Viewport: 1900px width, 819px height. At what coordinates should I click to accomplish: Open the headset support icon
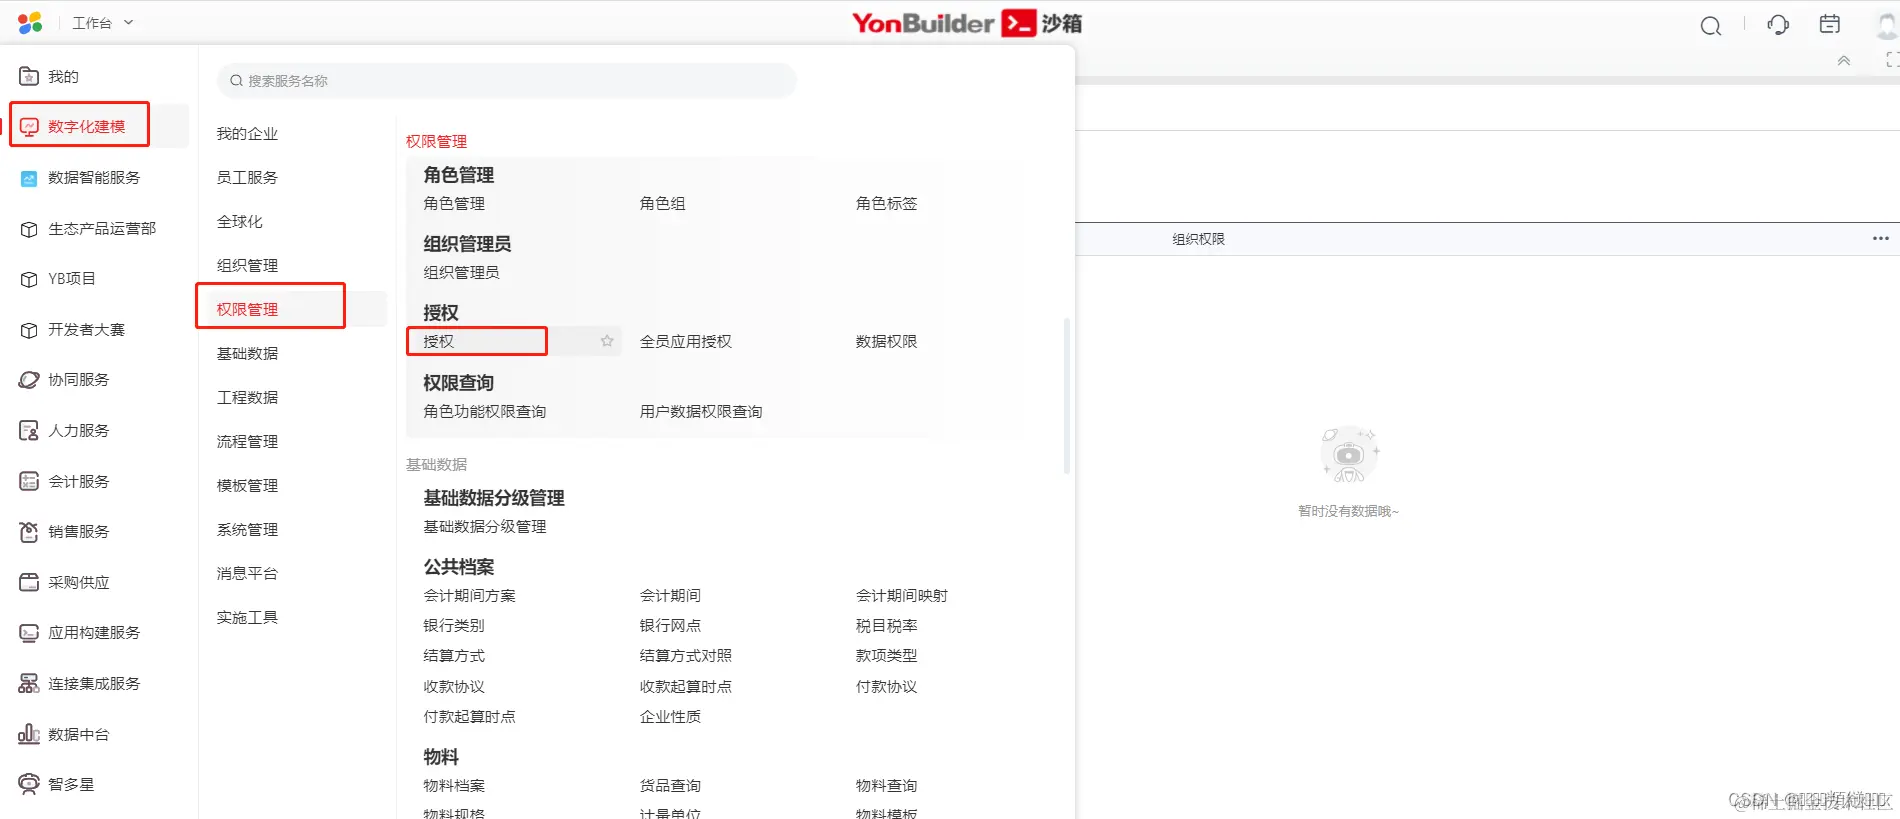pyautogui.click(x=1778, y=24)
